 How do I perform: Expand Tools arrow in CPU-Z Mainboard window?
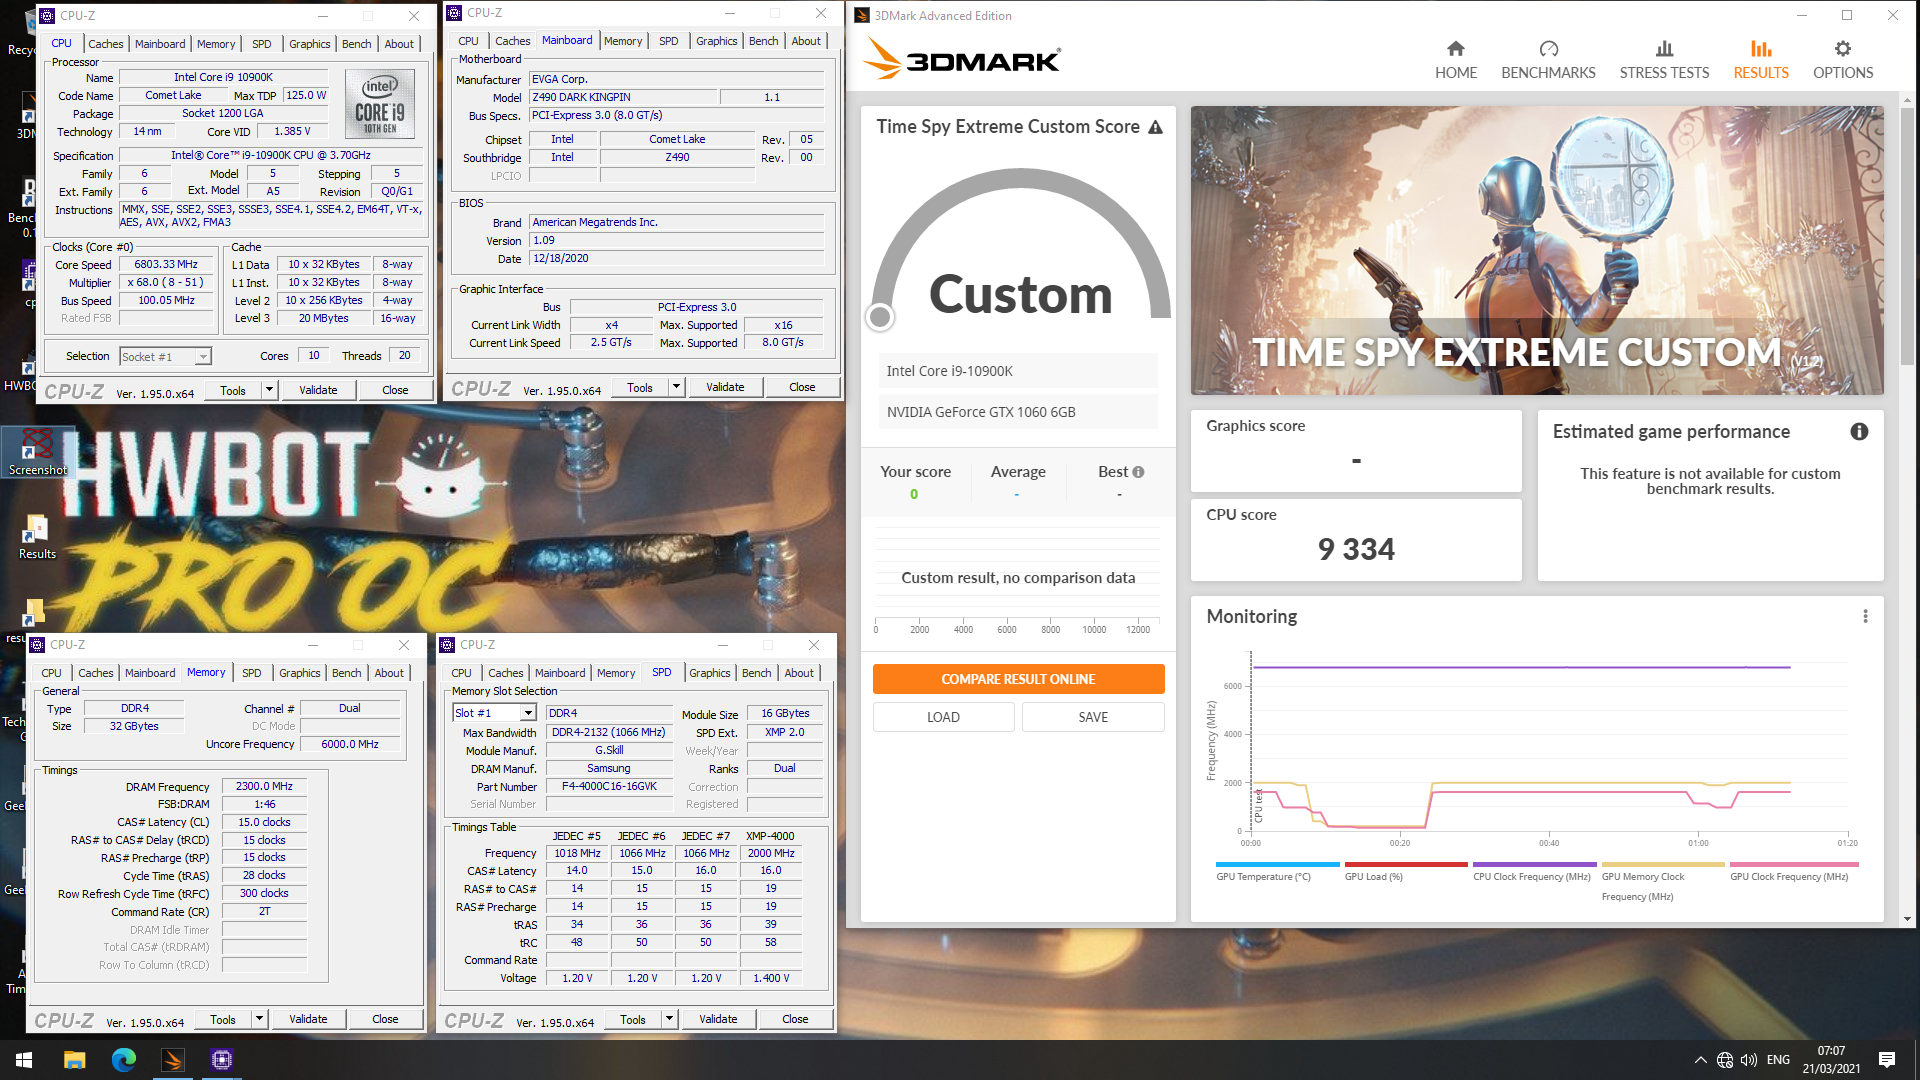pos(676,387)
